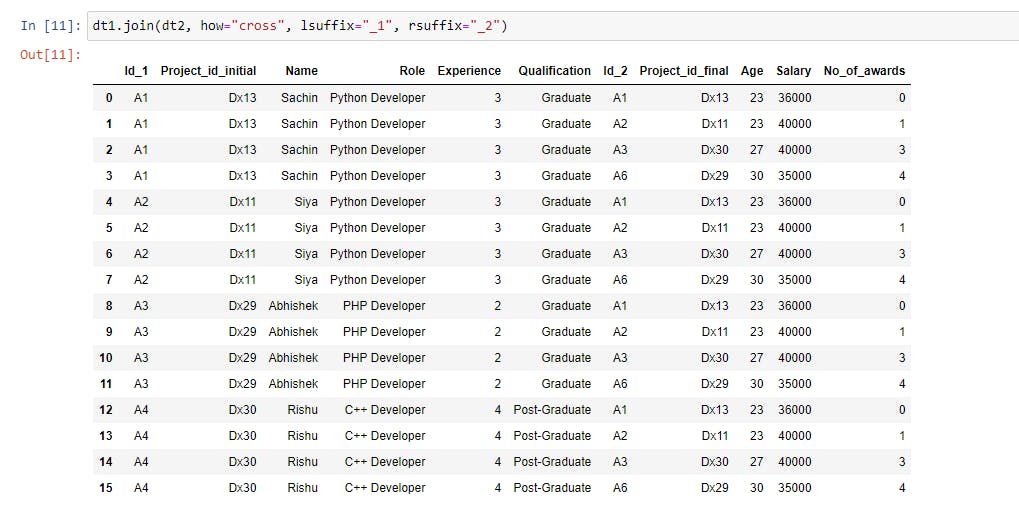Click the Project_id_initial column header
1019x505 pixels.
pos(209,71)
